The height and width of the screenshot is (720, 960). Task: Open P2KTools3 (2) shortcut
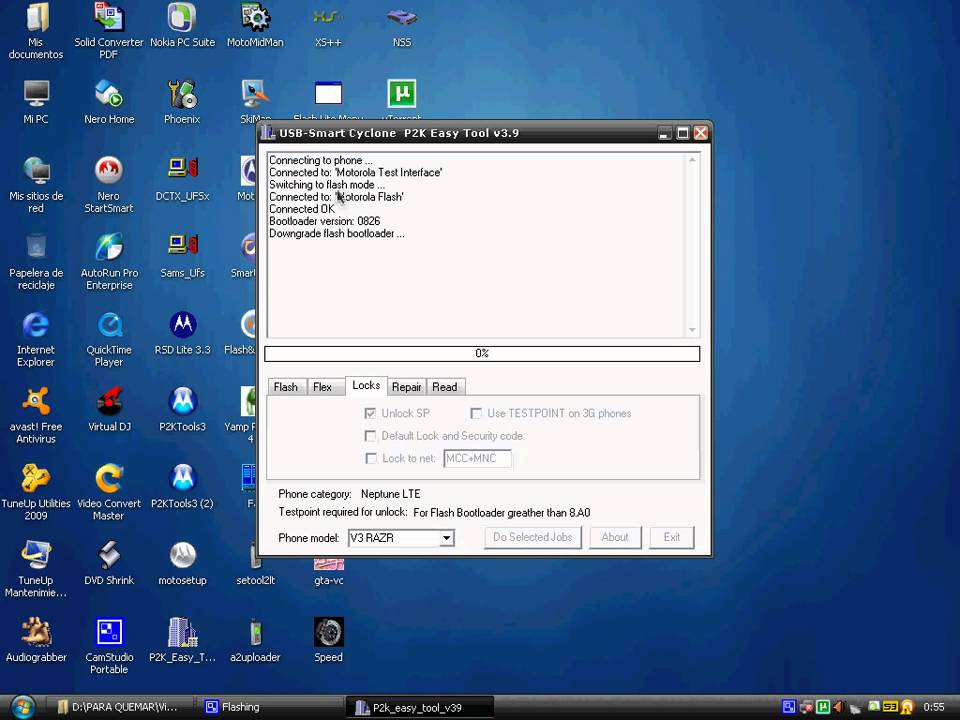[x=182, y=487]
